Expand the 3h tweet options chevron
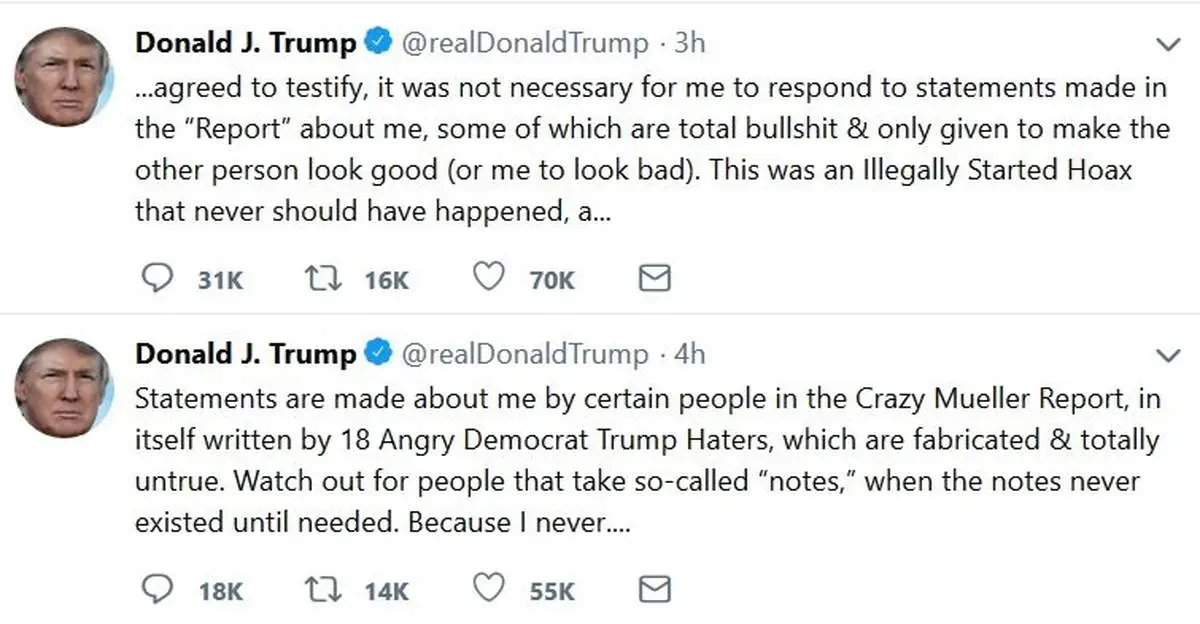 pos(1166,44)
